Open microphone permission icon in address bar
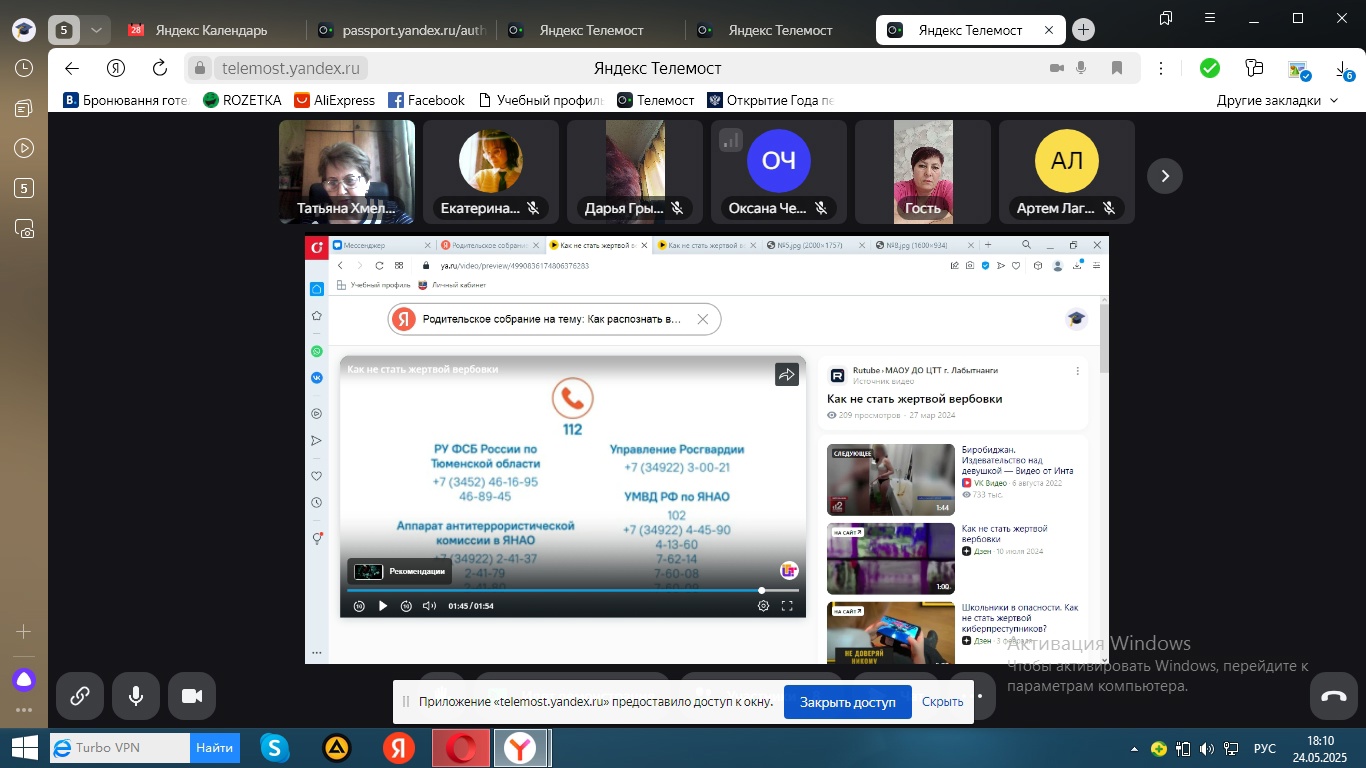 [1081, 68]
